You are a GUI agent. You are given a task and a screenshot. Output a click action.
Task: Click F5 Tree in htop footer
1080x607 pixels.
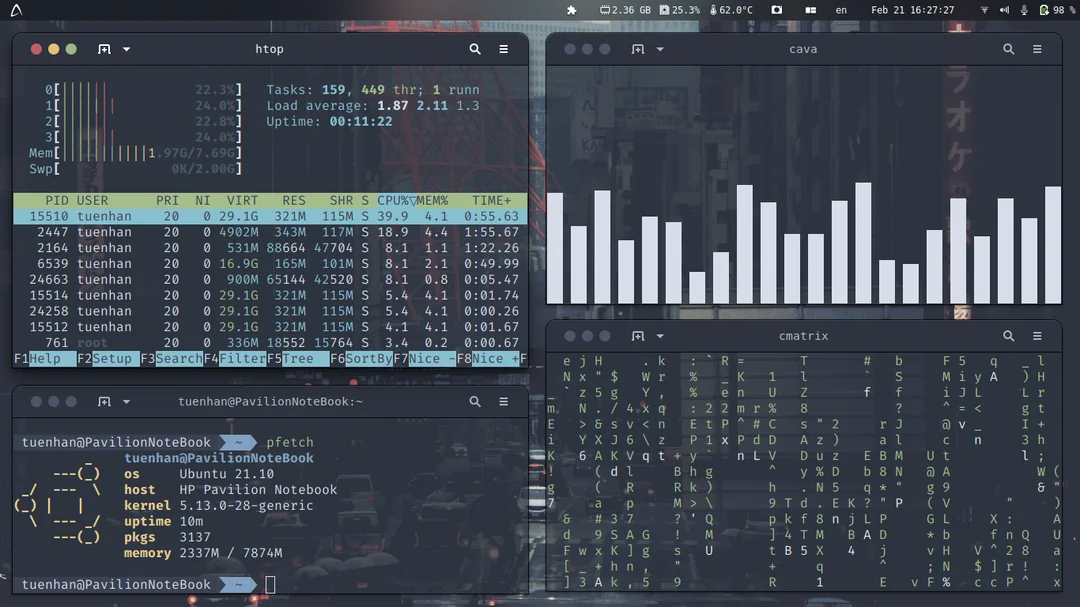pyautogui.click(x=298, y=358)
